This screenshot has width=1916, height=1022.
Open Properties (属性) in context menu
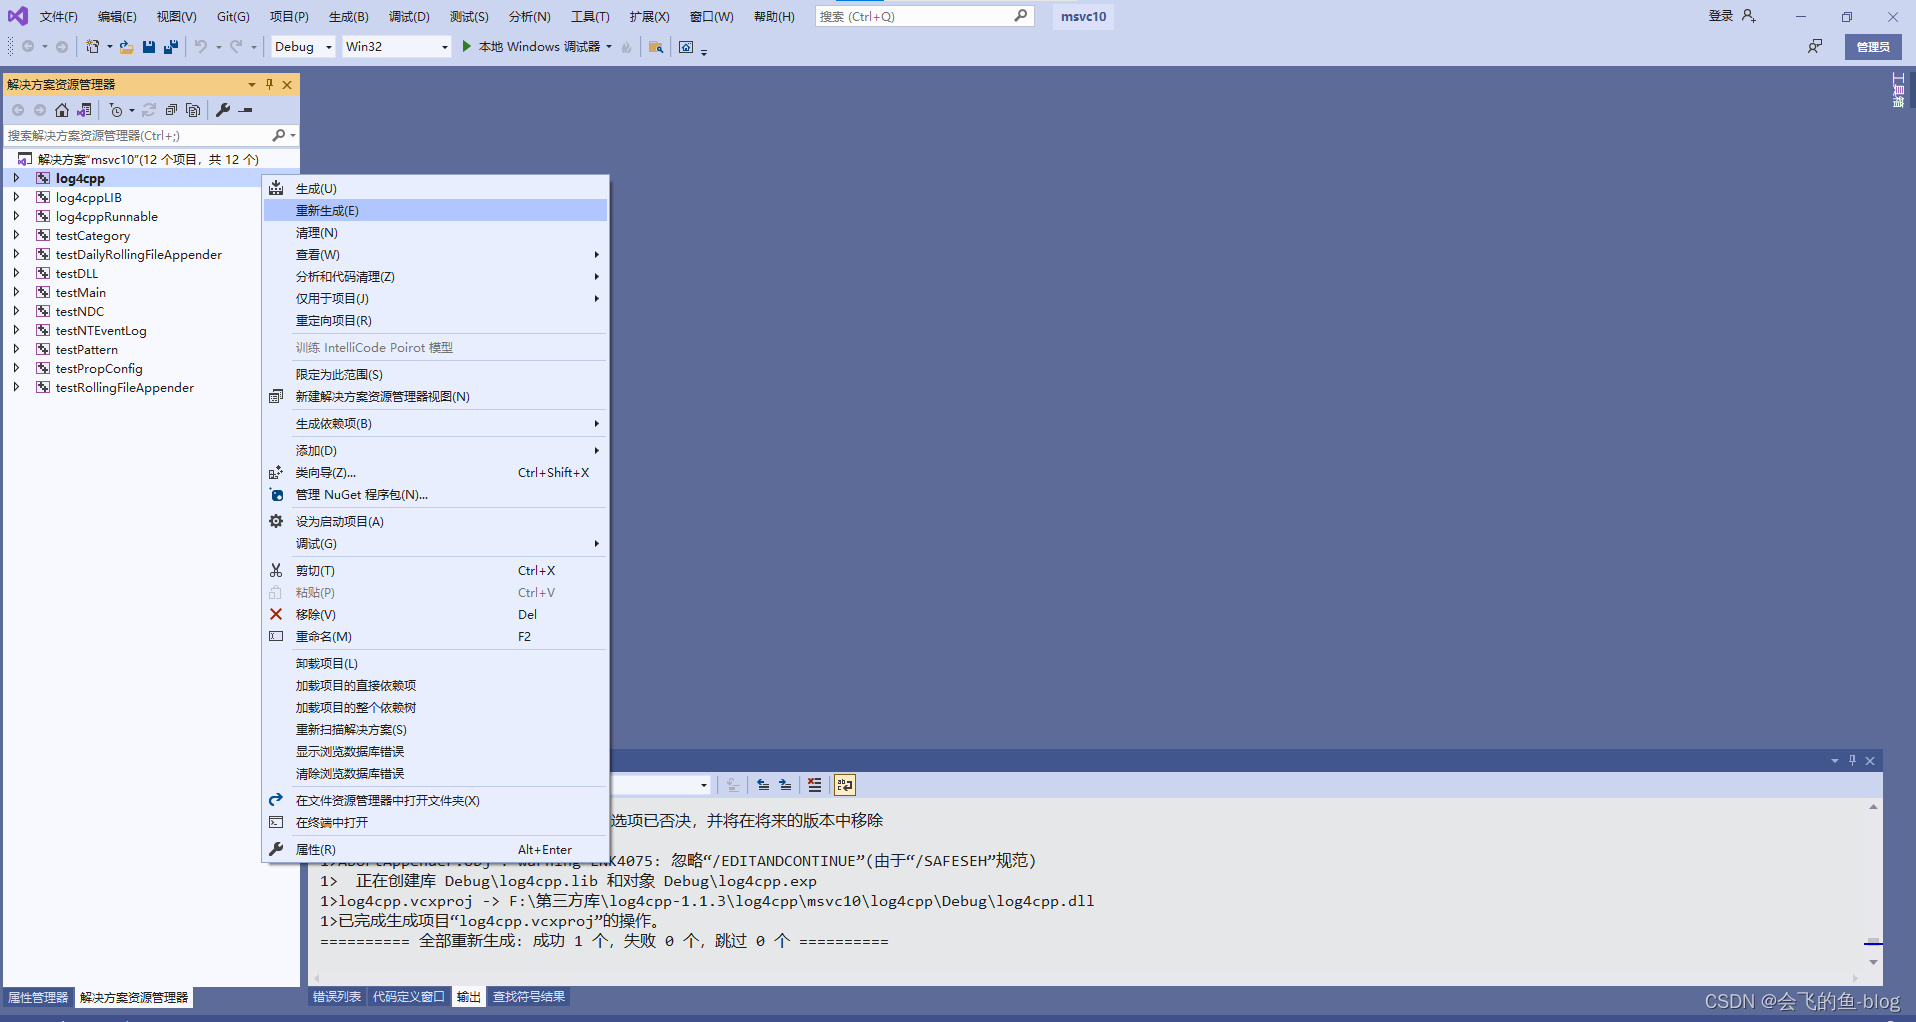click(x=435, y=849)
